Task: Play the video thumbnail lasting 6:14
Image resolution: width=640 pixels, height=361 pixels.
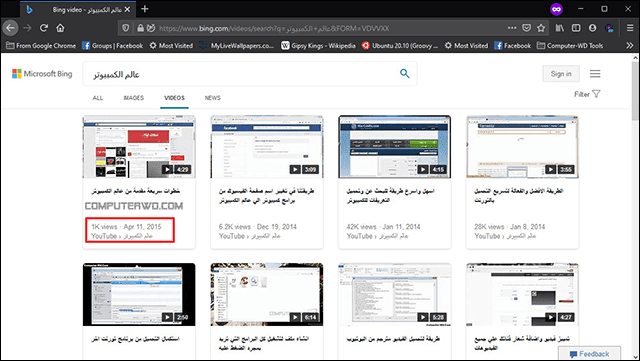Action: click(x=267, y=294)
